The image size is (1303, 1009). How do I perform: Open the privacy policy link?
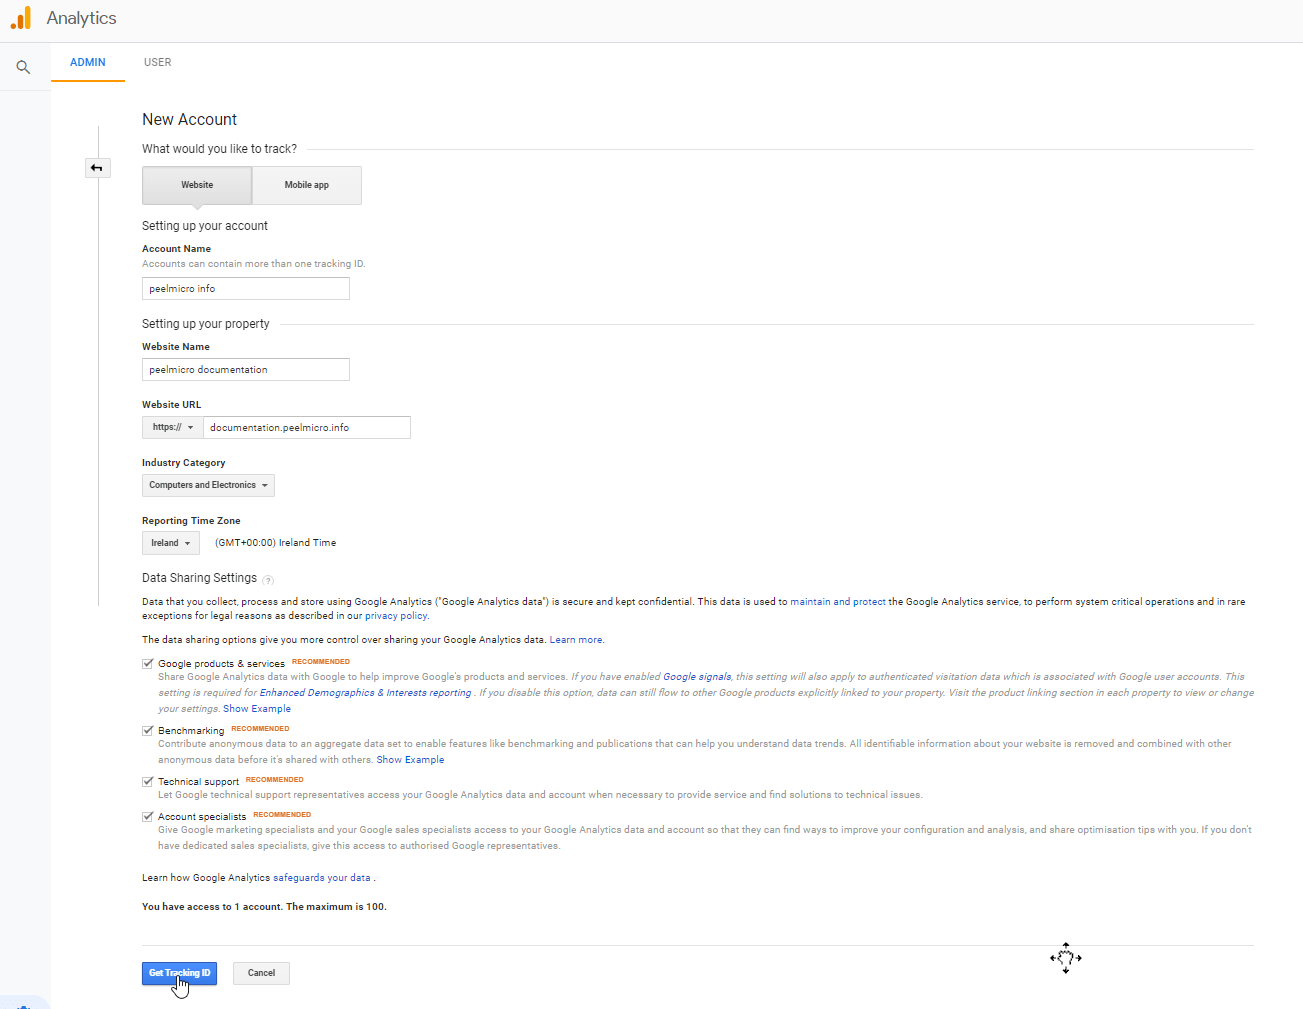coord(396,616)
